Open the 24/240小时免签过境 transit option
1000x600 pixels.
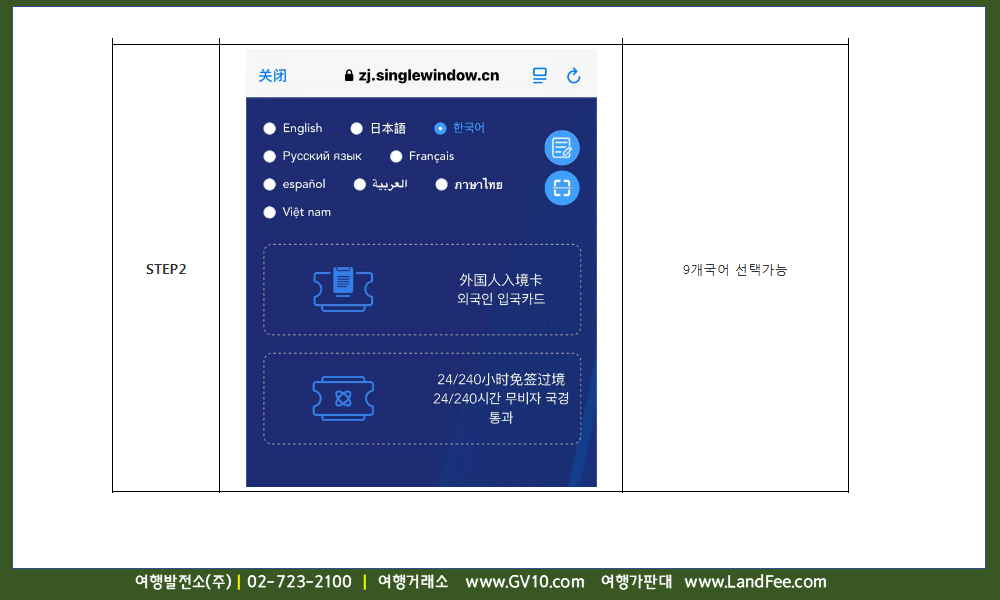click(x=422, y=399)
